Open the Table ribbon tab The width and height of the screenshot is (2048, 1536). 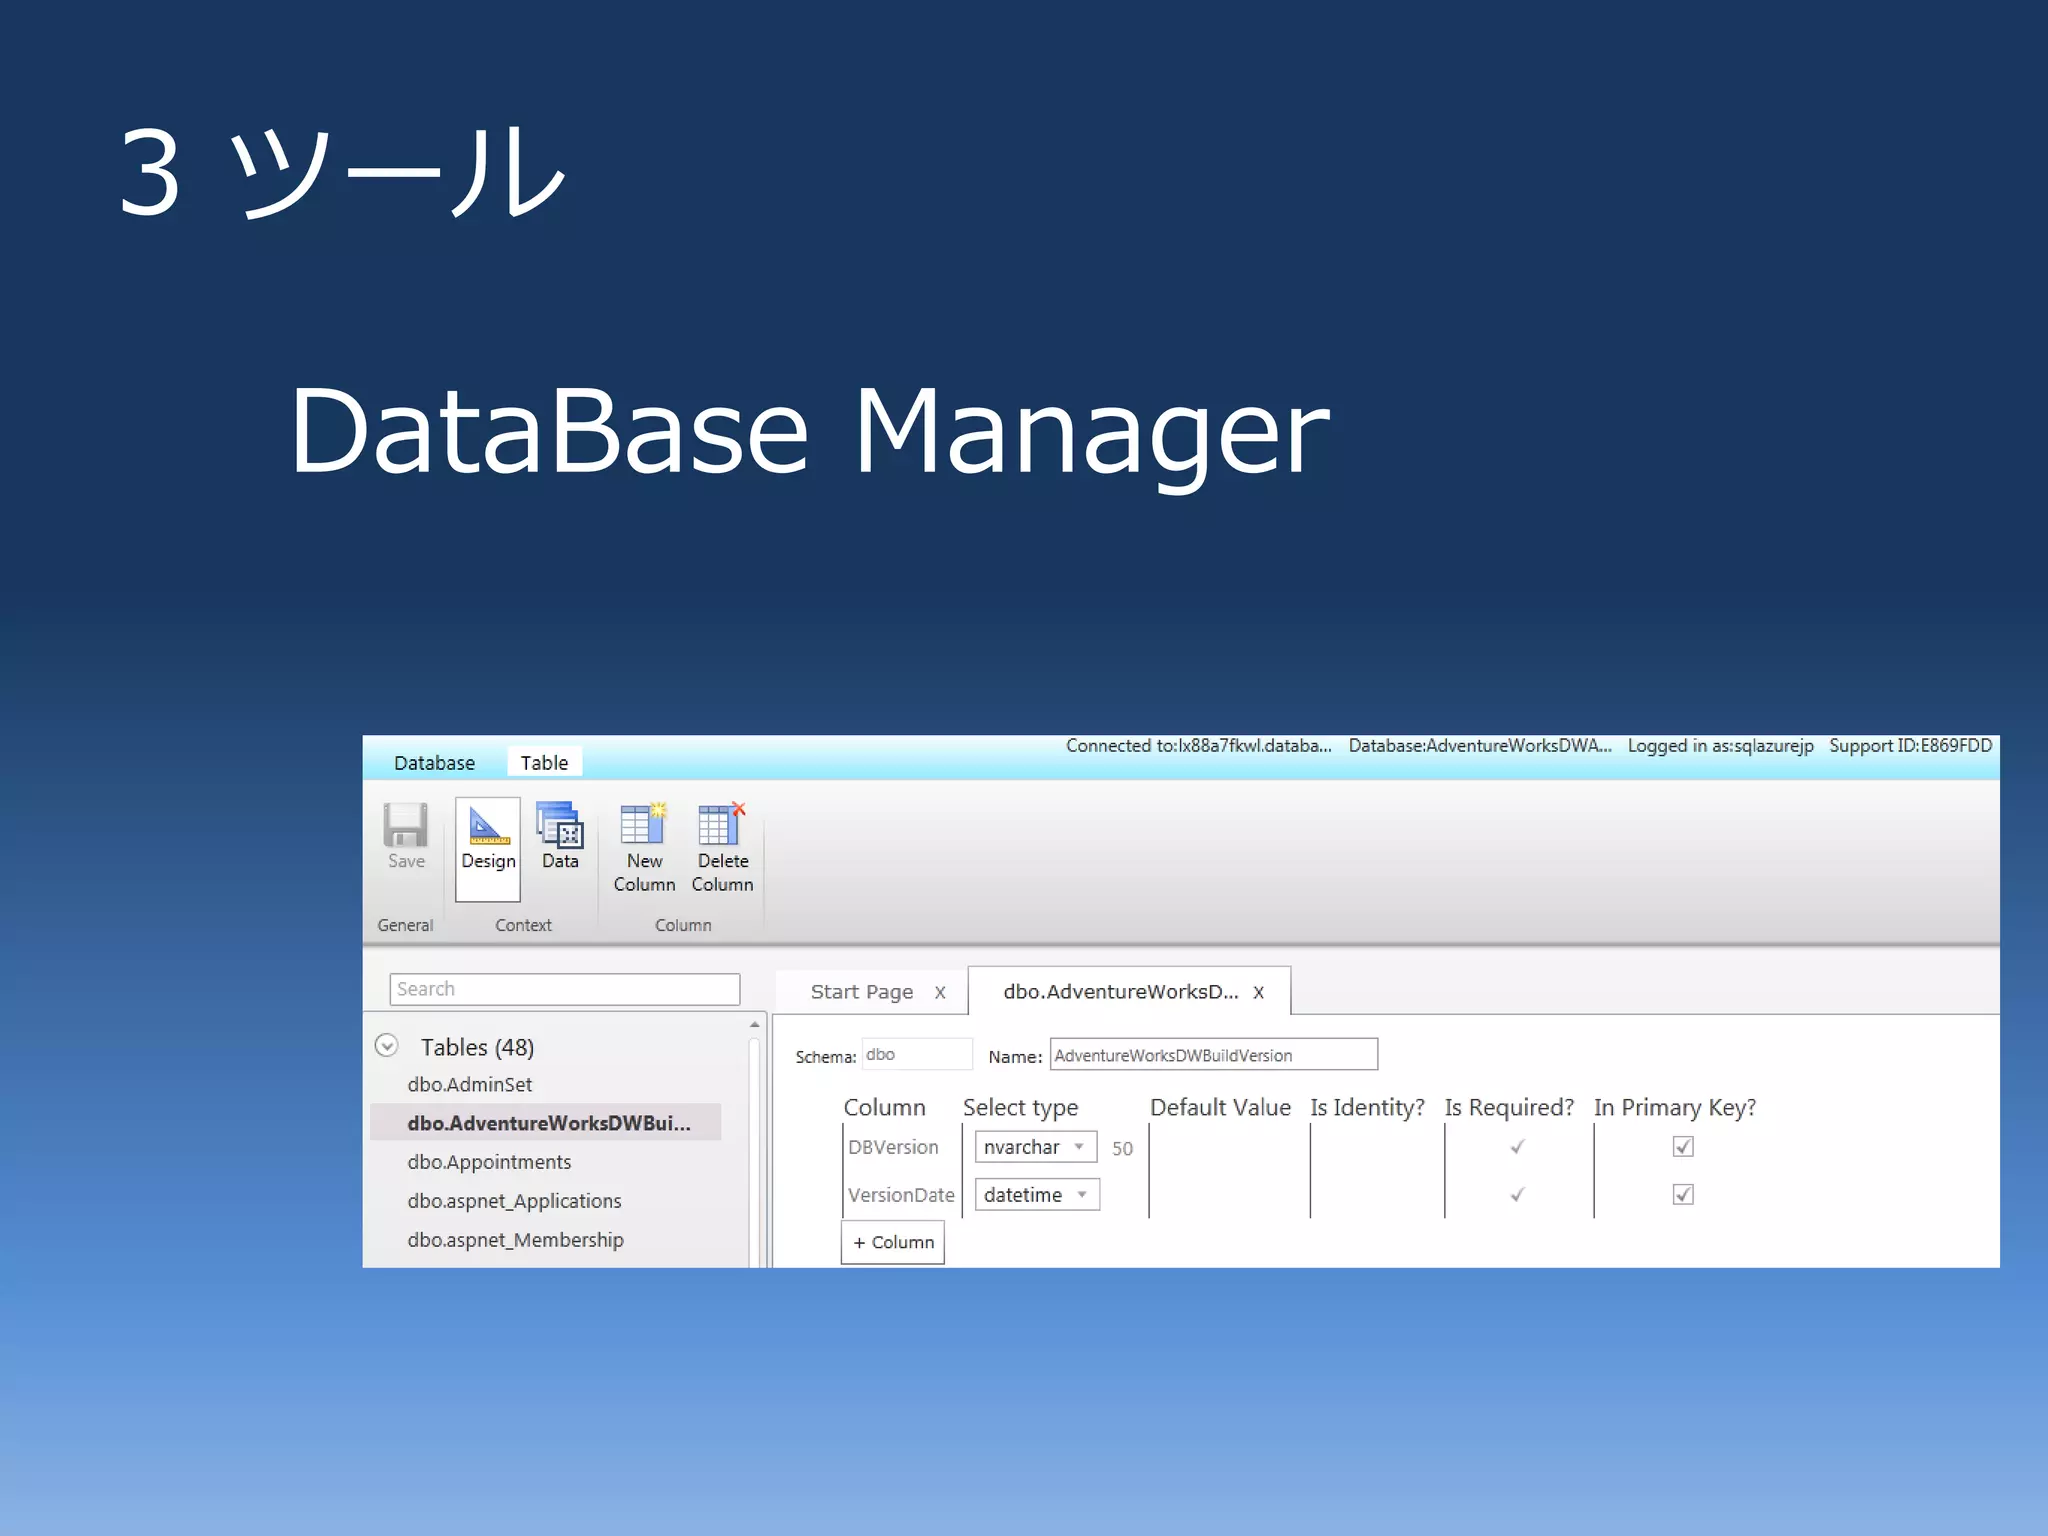tap(544, 763)
